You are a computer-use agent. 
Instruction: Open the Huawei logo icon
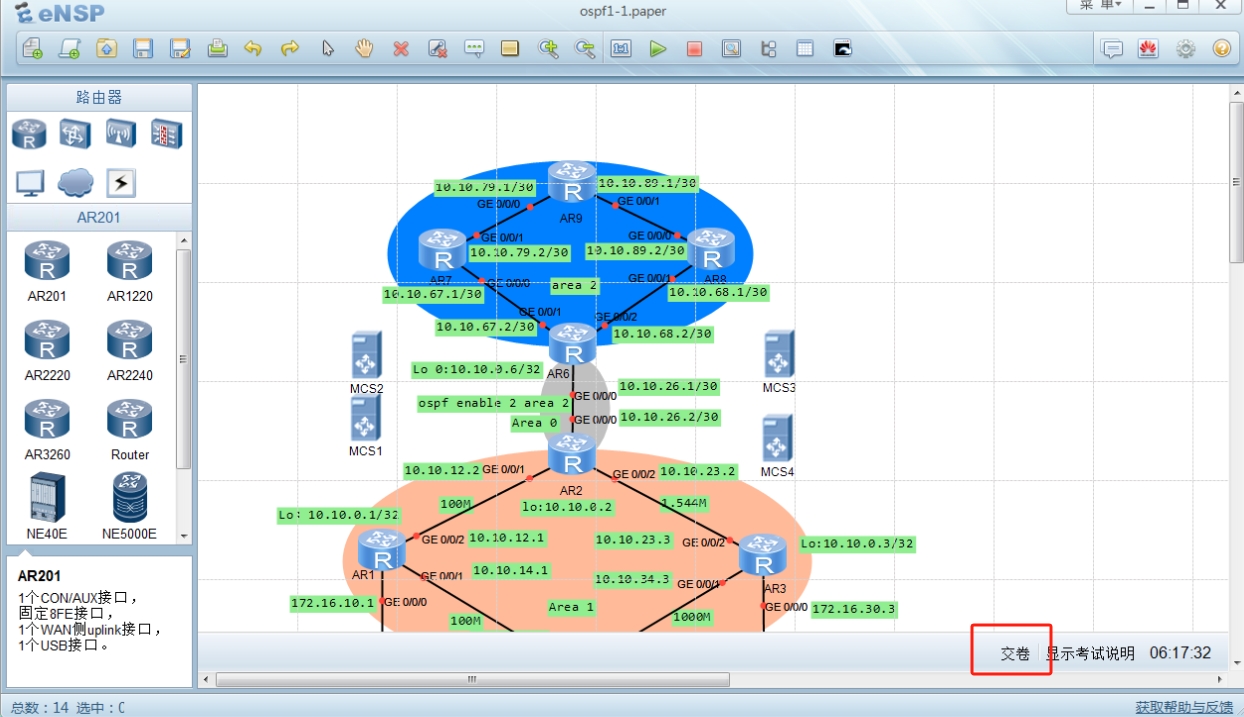click(1148, 48)
